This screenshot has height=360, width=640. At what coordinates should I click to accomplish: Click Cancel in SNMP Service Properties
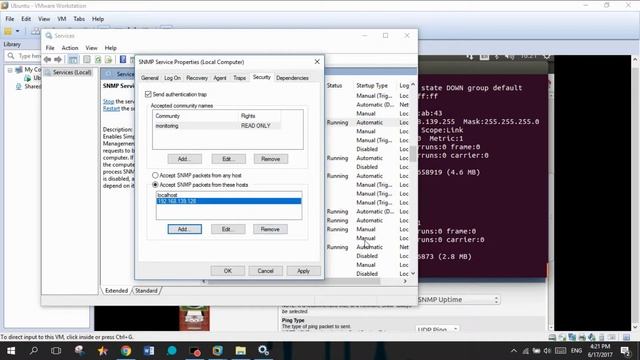pos(265,271)
